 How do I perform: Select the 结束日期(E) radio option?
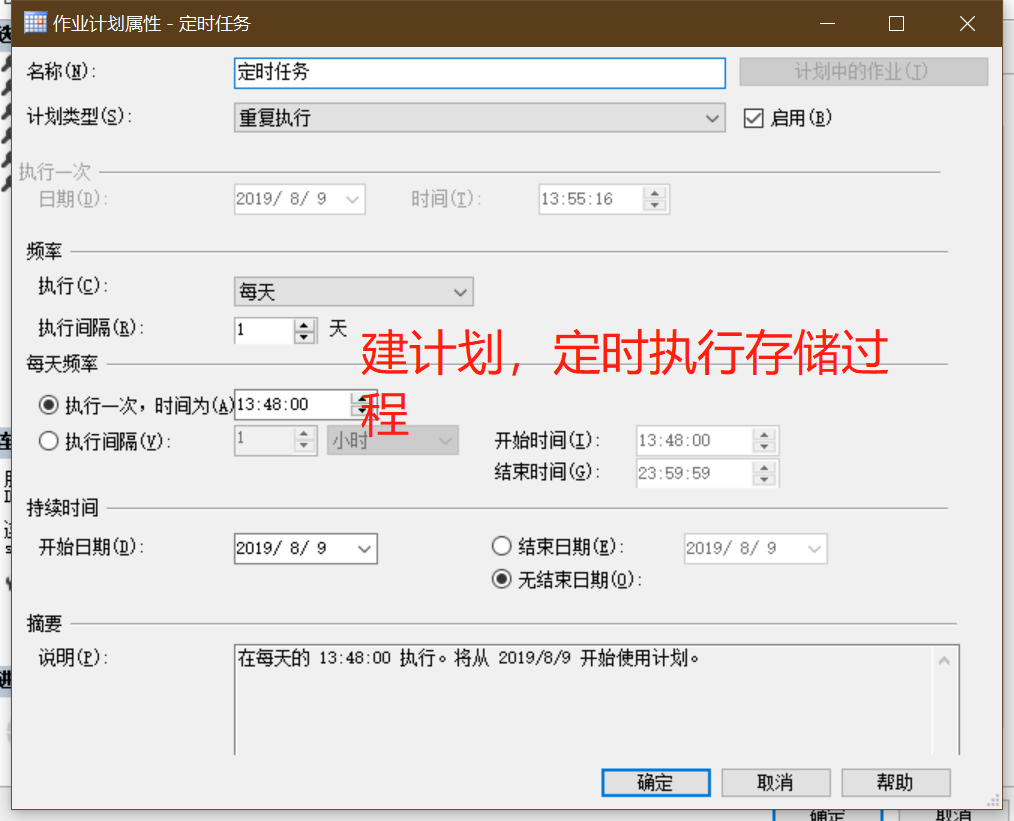(501, 545)
